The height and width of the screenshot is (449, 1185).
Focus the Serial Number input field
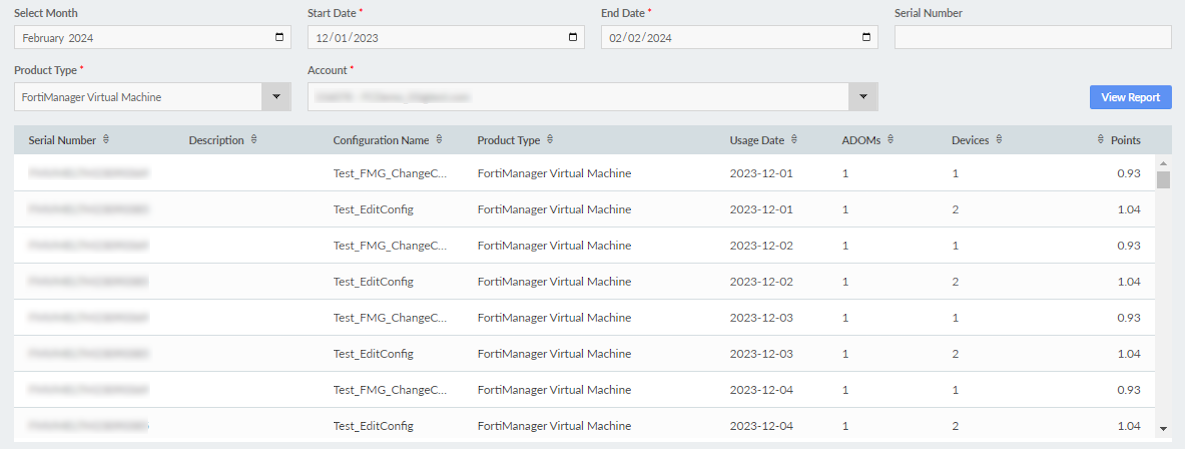point(1032,38)
